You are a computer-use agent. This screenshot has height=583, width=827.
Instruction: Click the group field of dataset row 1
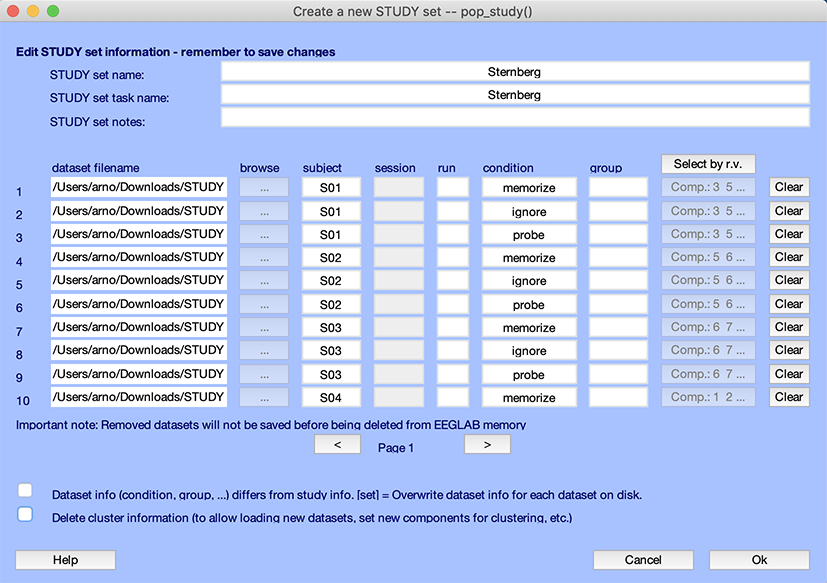click(618, 187)
